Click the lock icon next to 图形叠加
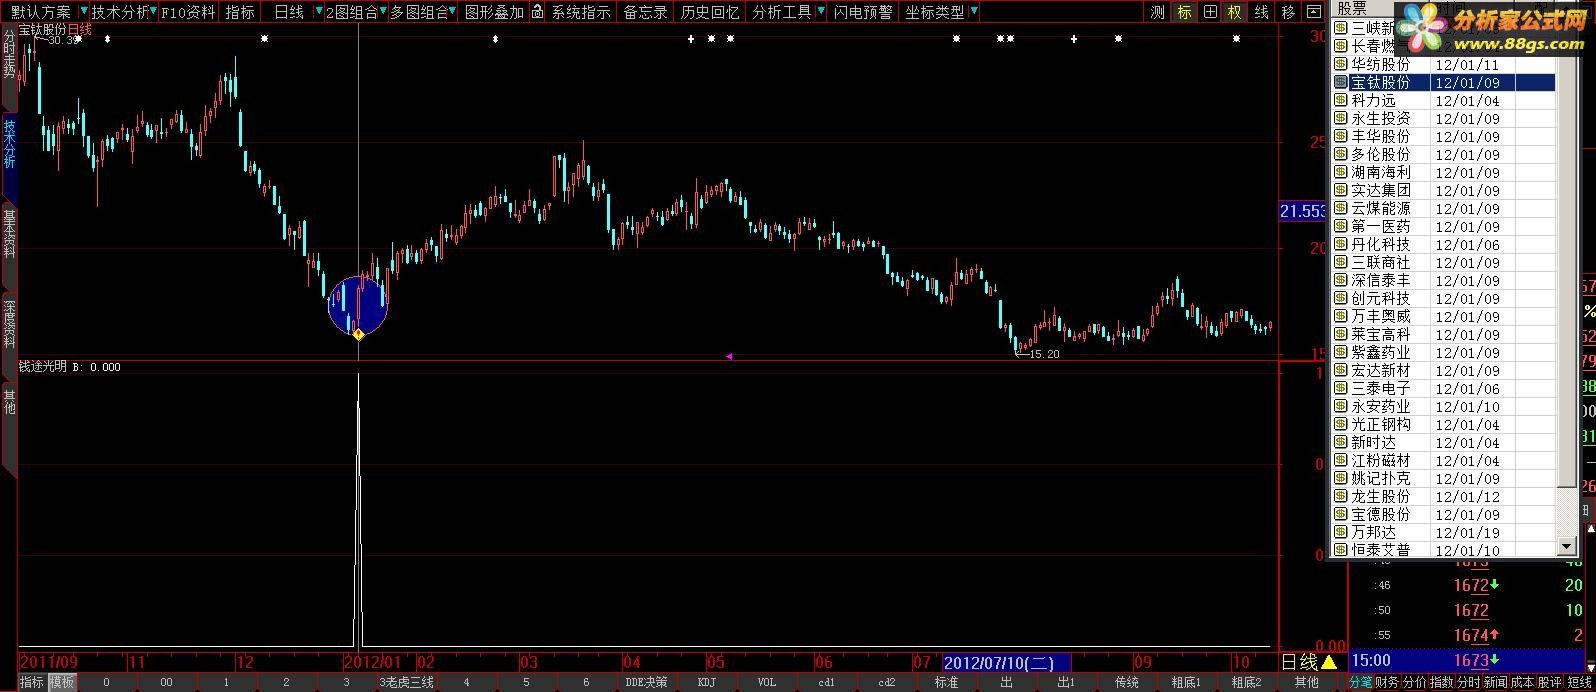 coord(537,12)
